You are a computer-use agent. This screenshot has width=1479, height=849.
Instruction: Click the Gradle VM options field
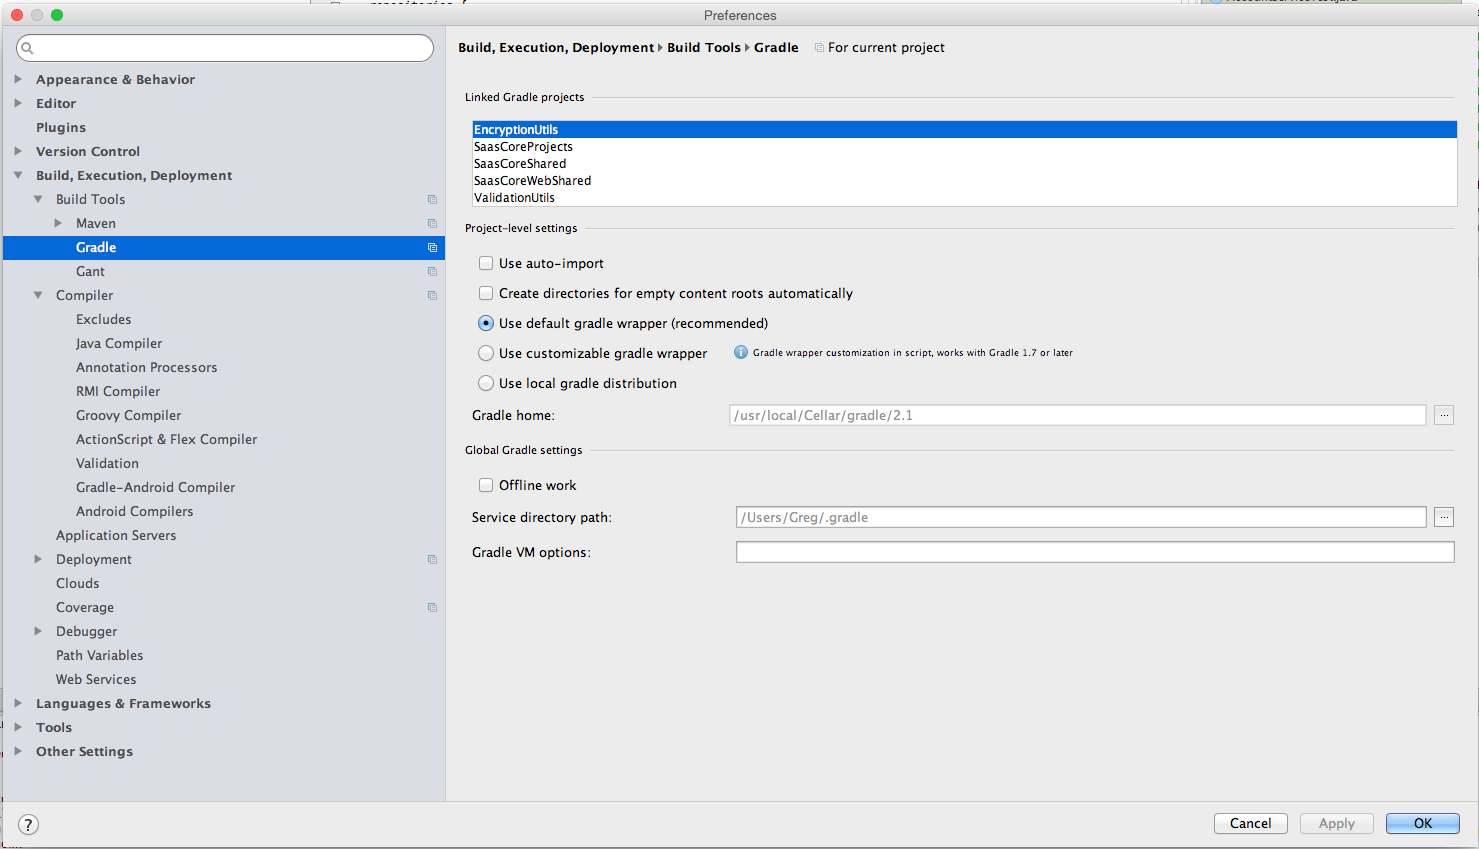[x=1095, y=552]
